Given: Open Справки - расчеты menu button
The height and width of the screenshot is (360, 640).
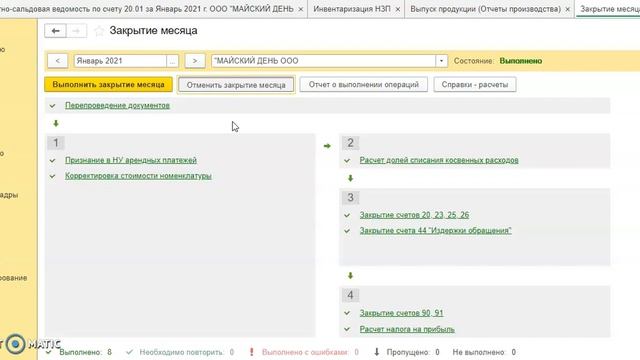Looking at the screenshot, I should coord(475,84).
